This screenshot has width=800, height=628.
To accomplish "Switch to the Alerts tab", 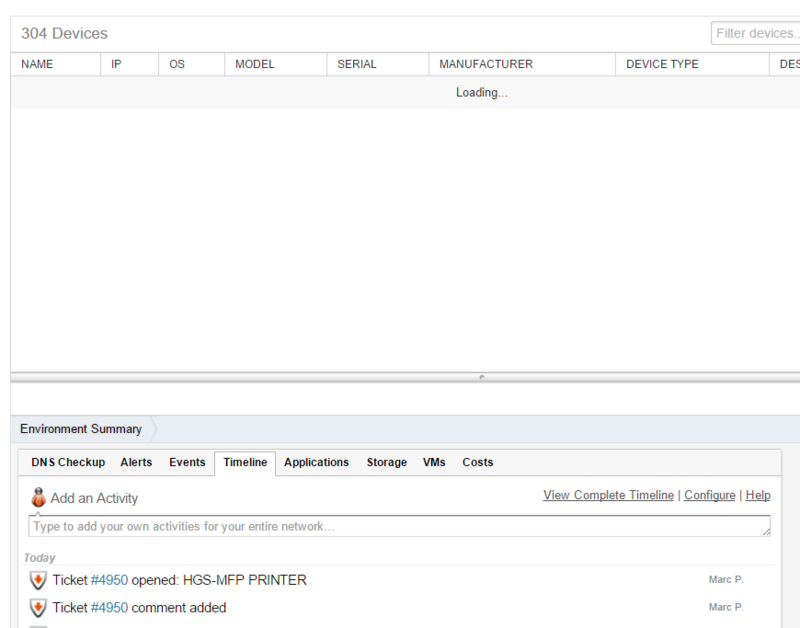I will click(x=136, y=462).
